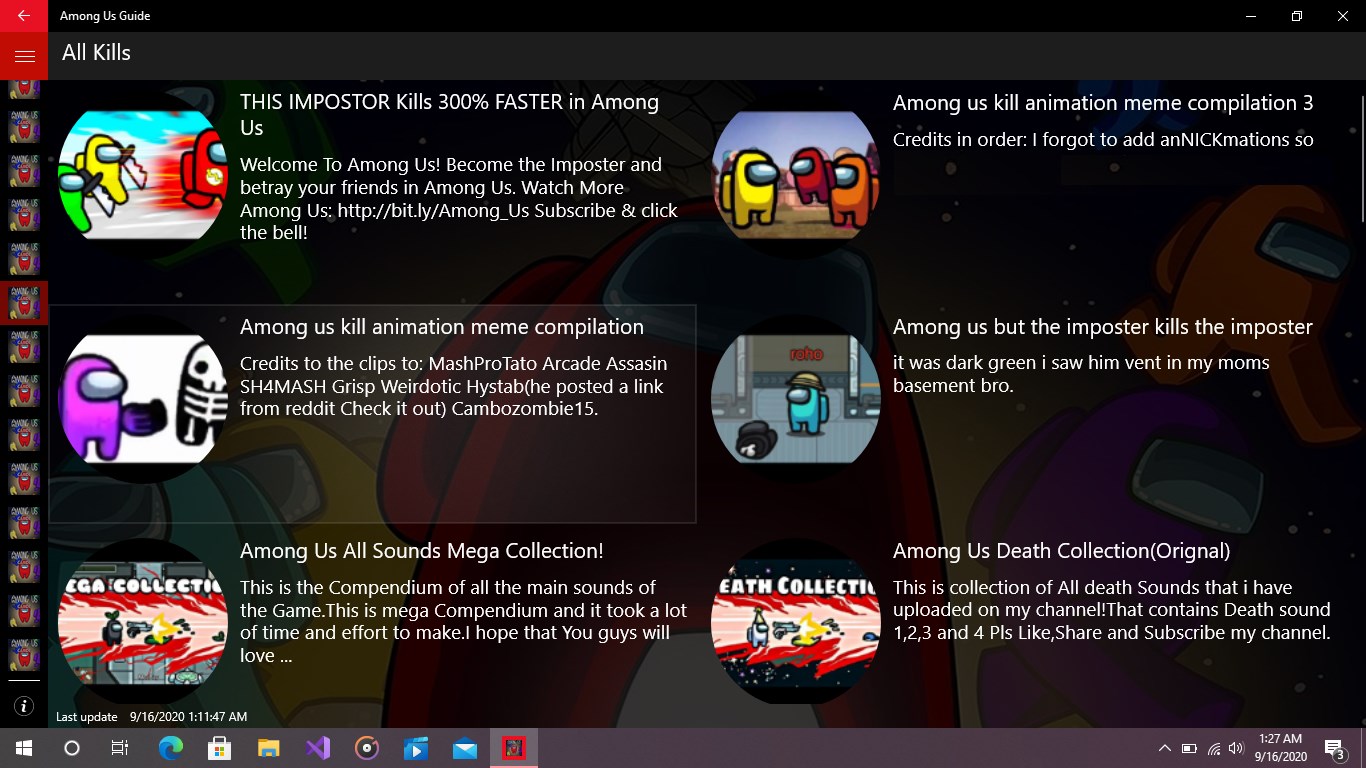Open the Windows Start menu
1366x768 pixels.
click(x=24, y=748)
